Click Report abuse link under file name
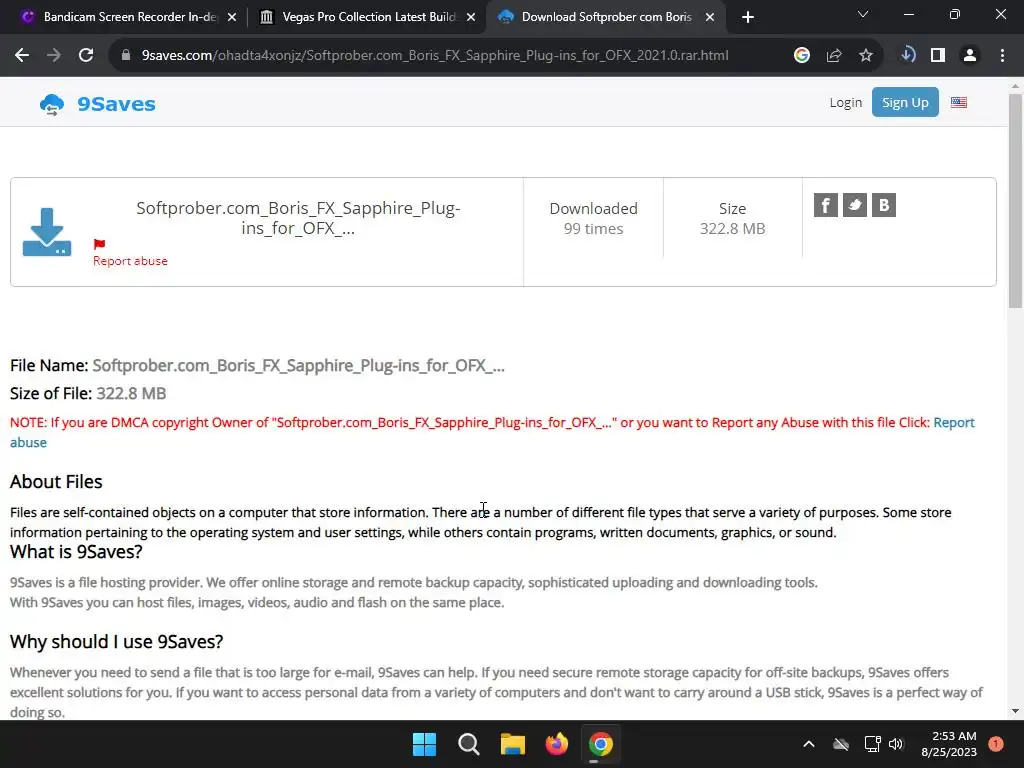The height and width of the screenshot is (768, 1024). point(130,261)
